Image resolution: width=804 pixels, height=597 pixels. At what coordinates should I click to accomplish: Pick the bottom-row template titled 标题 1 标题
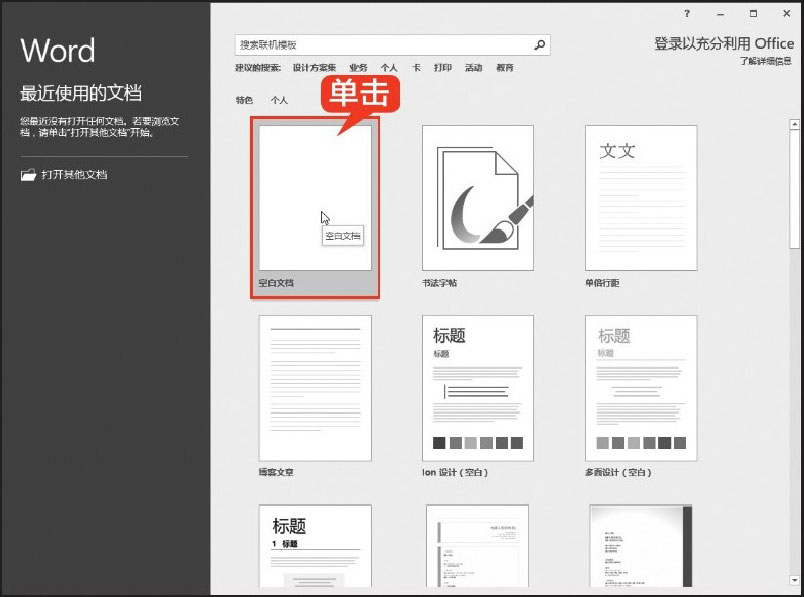tap(315, 546)
